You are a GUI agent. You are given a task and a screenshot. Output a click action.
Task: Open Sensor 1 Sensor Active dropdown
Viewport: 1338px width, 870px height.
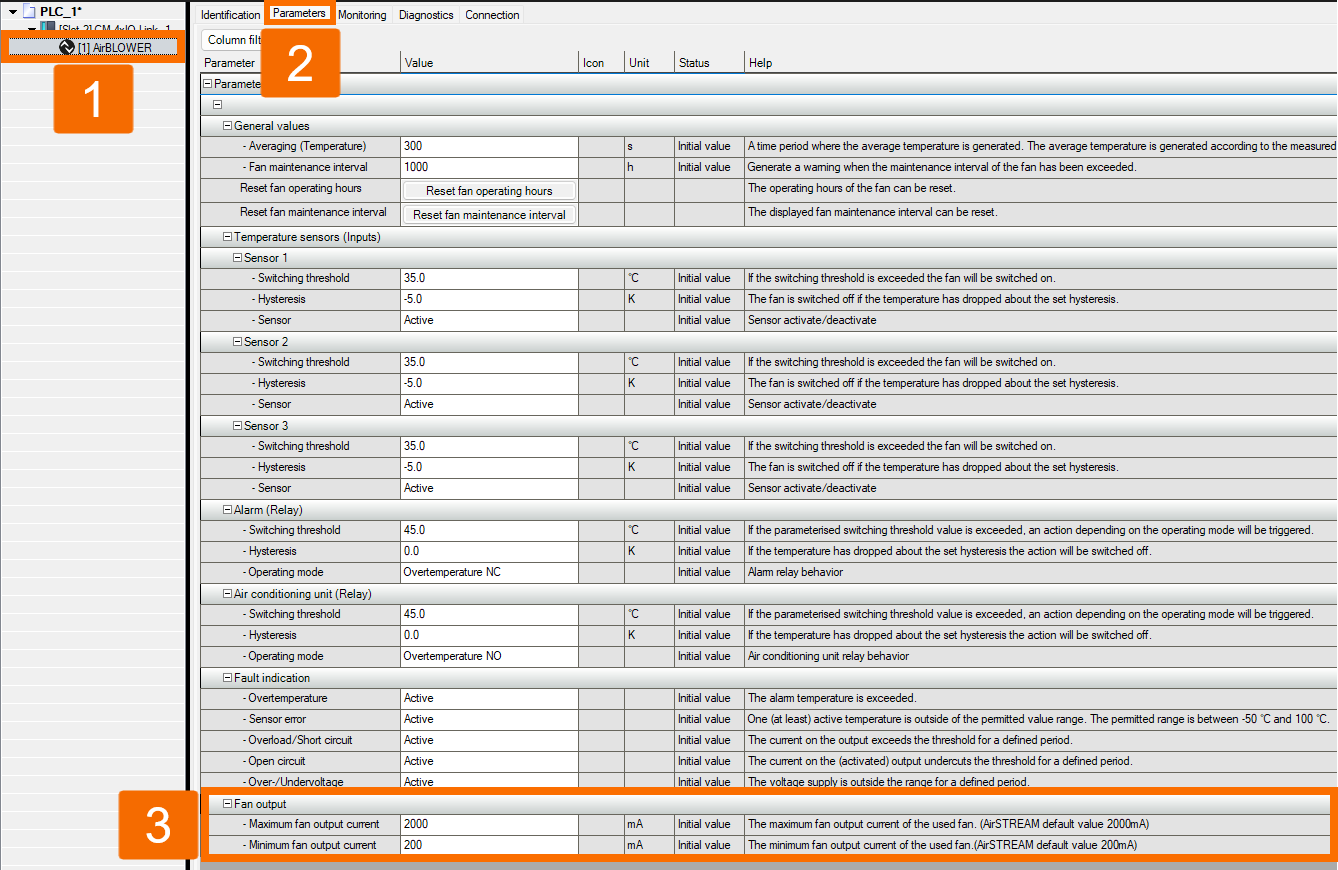coord(489,320)
